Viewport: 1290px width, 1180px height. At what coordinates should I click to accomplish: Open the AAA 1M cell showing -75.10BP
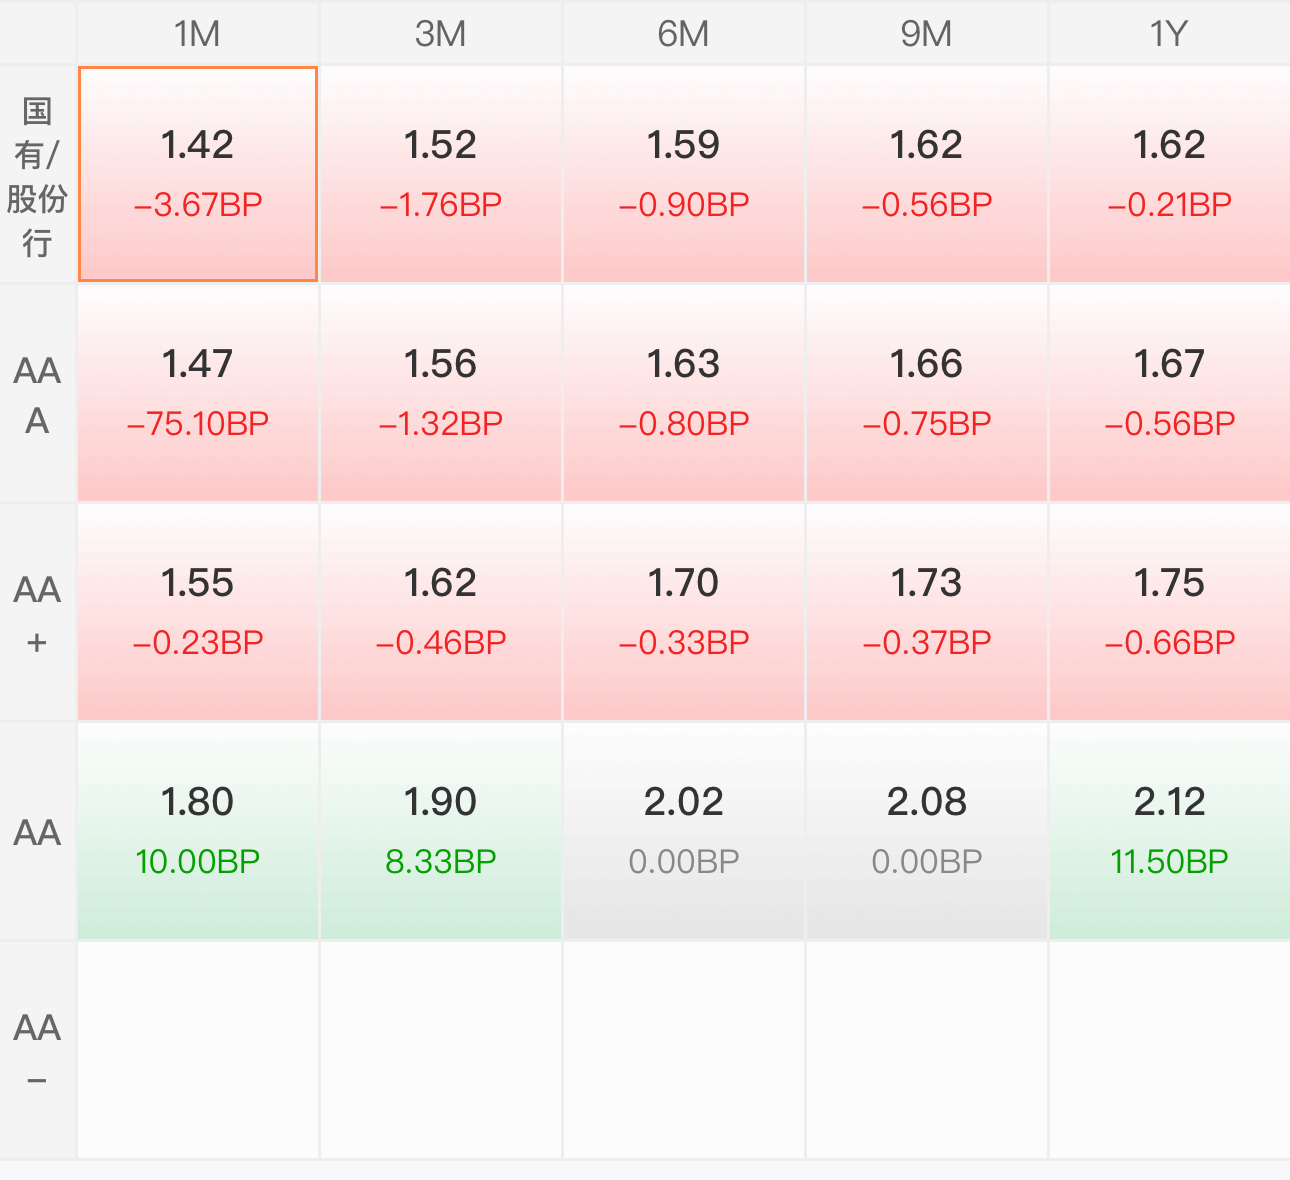[198, 393]
